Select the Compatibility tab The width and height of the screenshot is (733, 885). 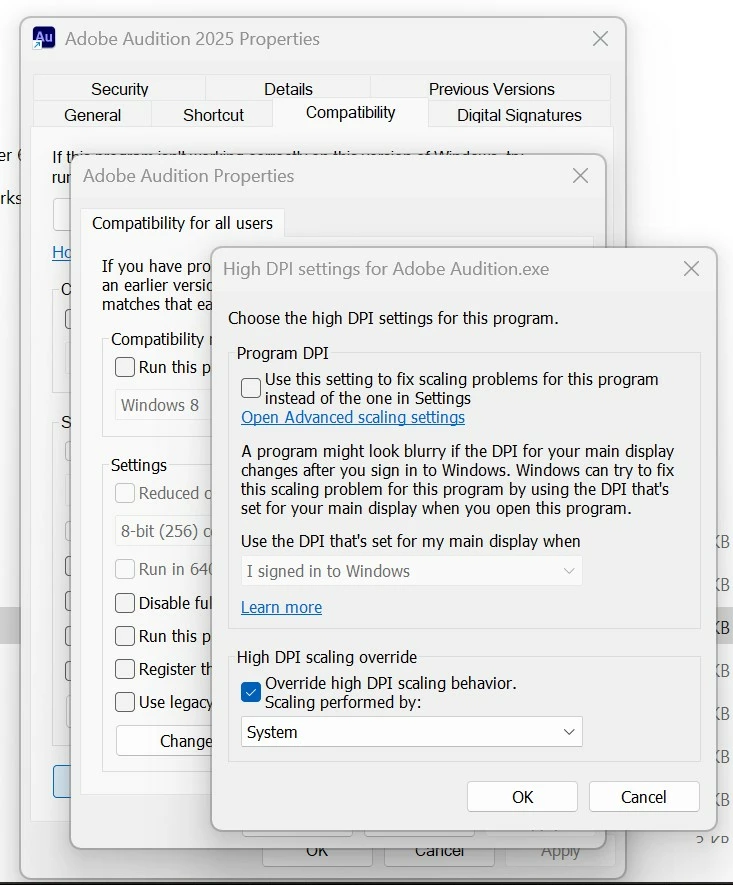coord(350,112)
